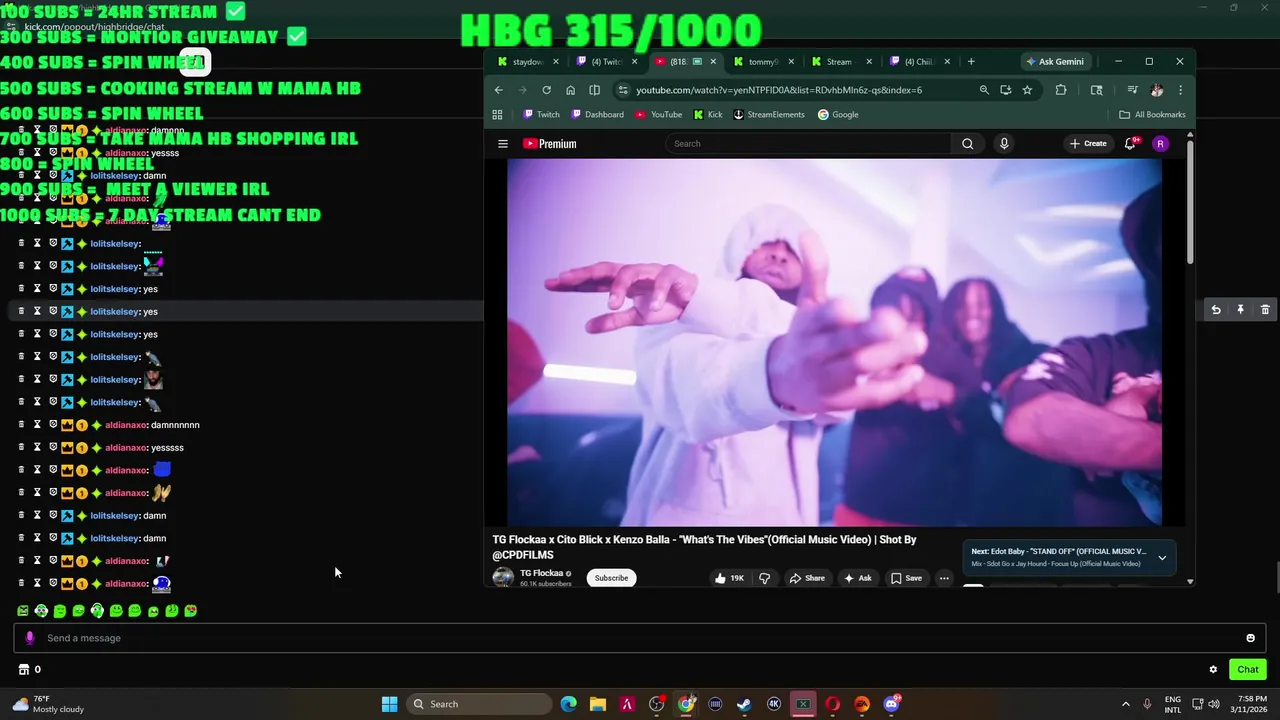The image size is (1280, 720).
Task: Open Chrome home page button
Action: coord(570,90)
